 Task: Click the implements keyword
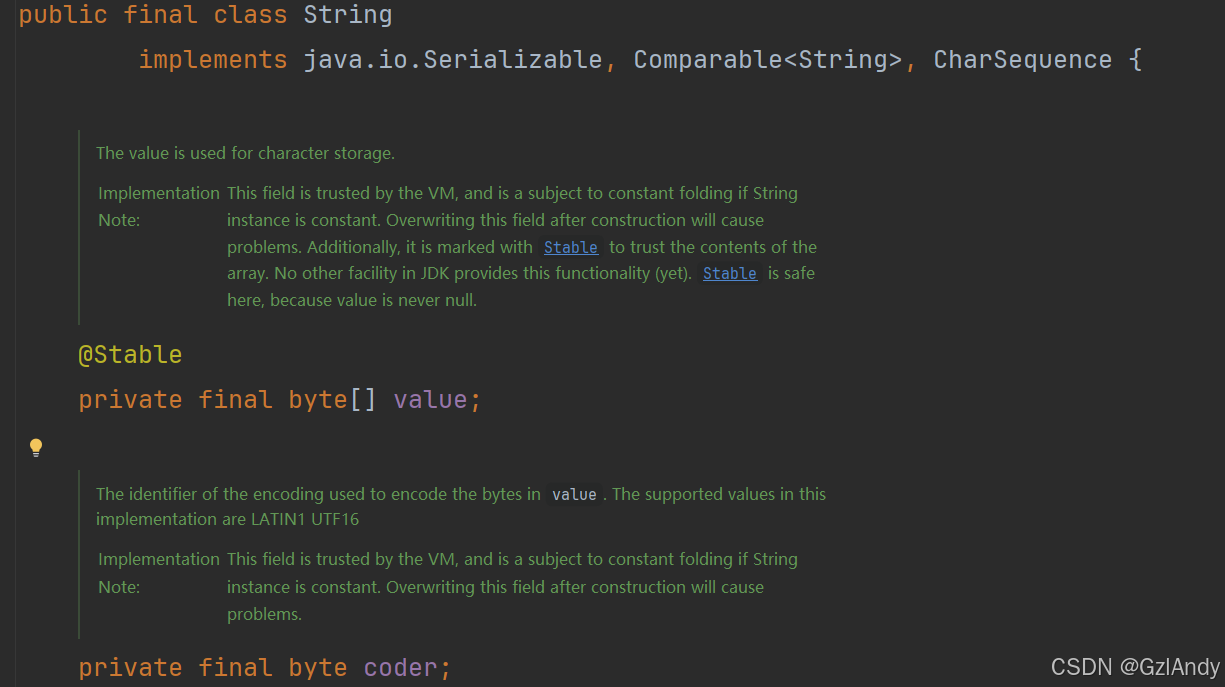(213, 59)
